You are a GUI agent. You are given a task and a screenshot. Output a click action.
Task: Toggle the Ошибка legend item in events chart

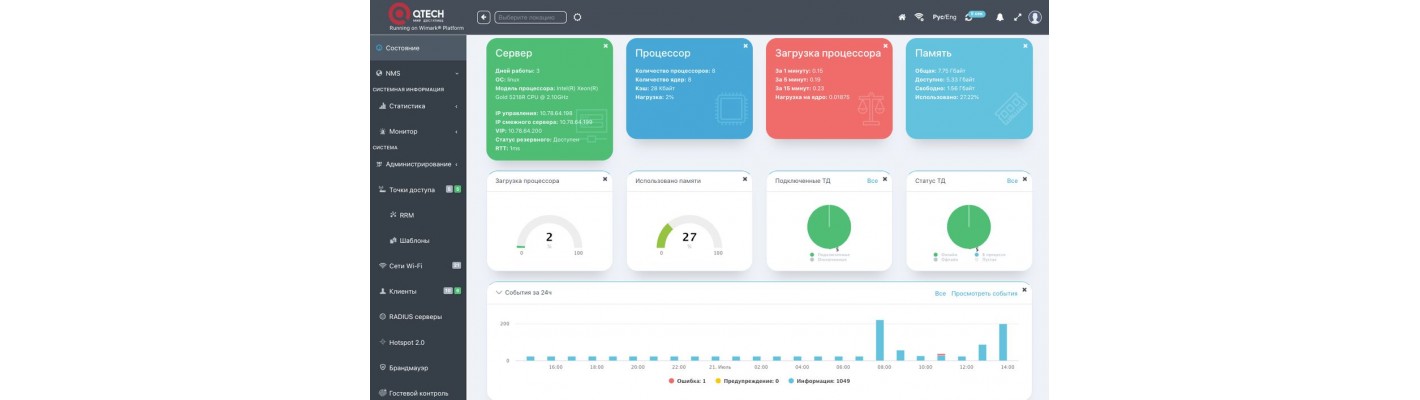[687, 380]
